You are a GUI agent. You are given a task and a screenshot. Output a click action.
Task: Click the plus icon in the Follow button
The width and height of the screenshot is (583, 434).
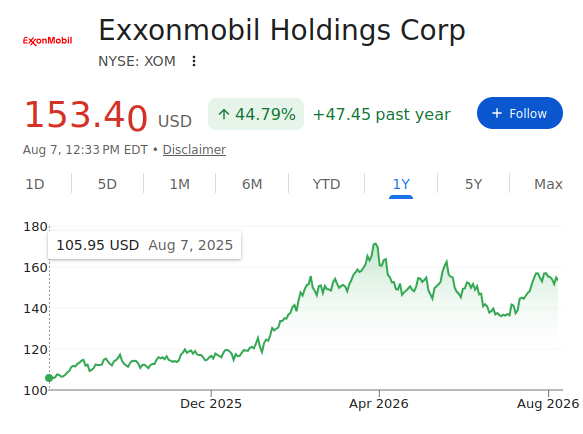pyautogui.click(x=497, y=113)
